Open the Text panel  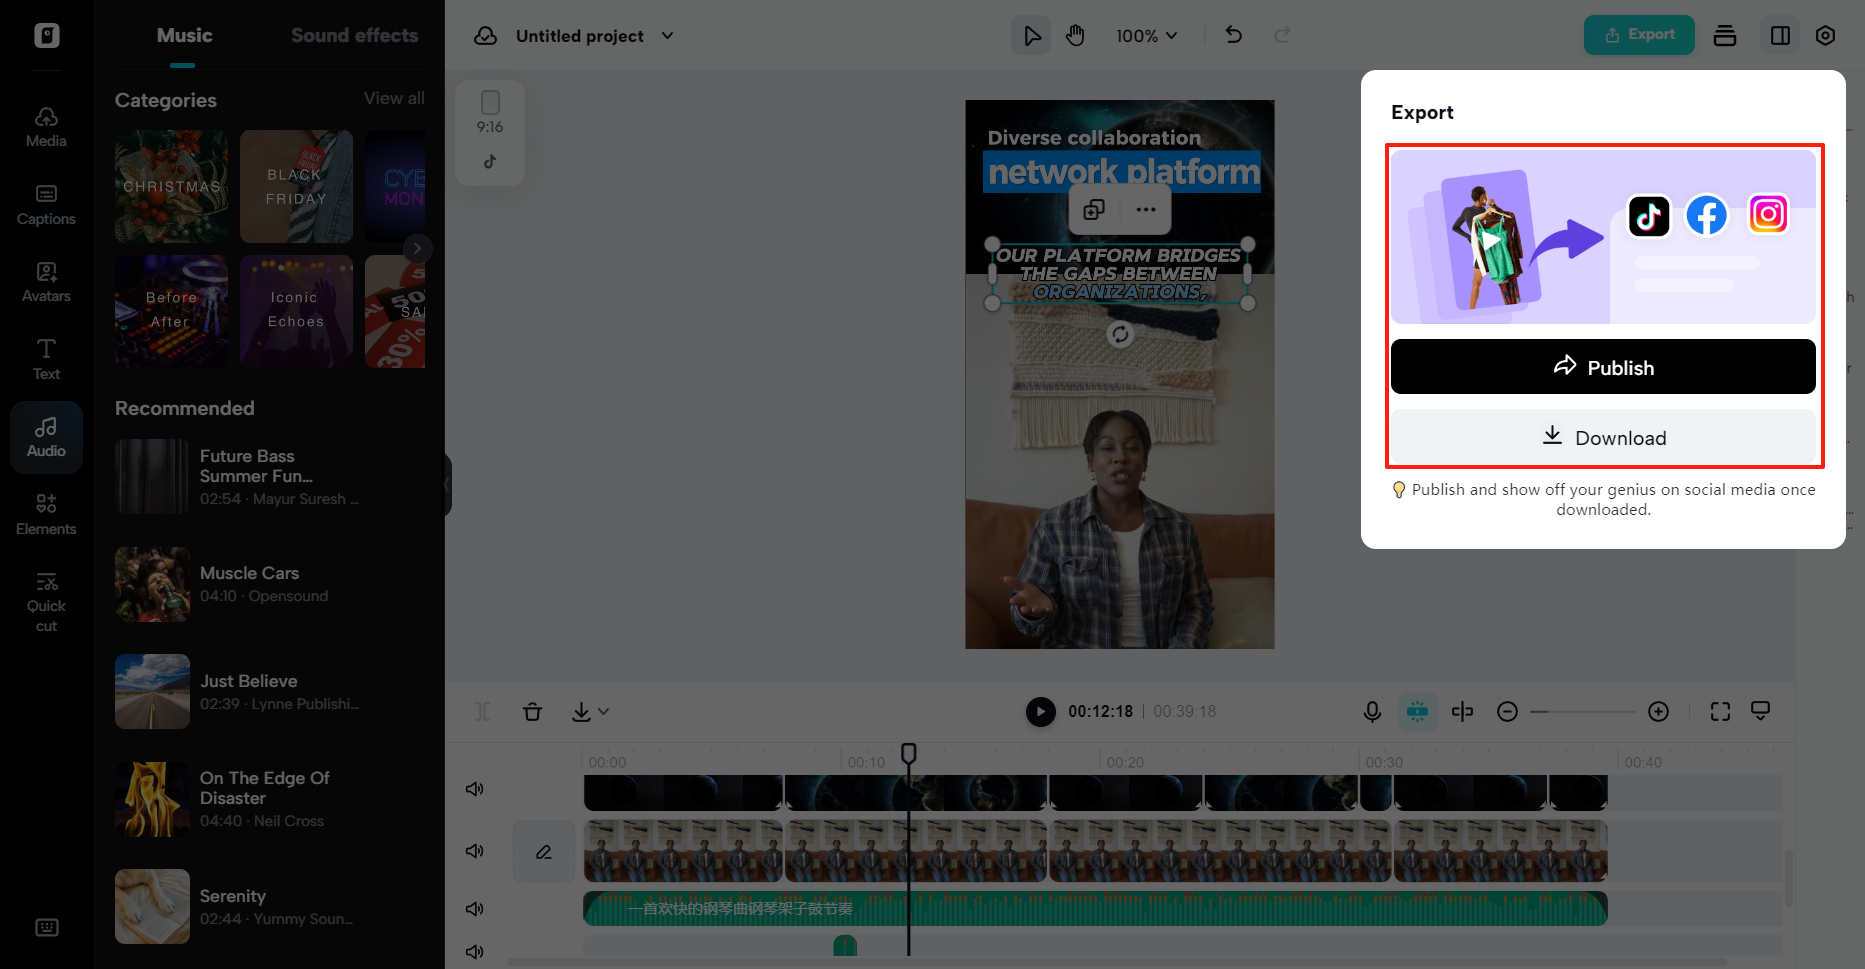[x=45, y=358]
